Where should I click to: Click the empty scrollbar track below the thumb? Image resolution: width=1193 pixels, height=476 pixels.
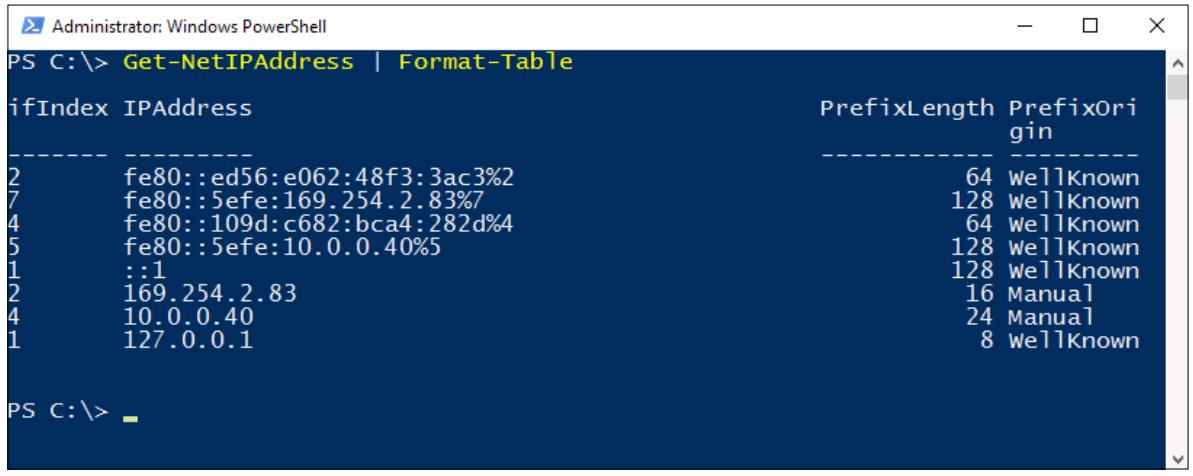[1178, 274]
